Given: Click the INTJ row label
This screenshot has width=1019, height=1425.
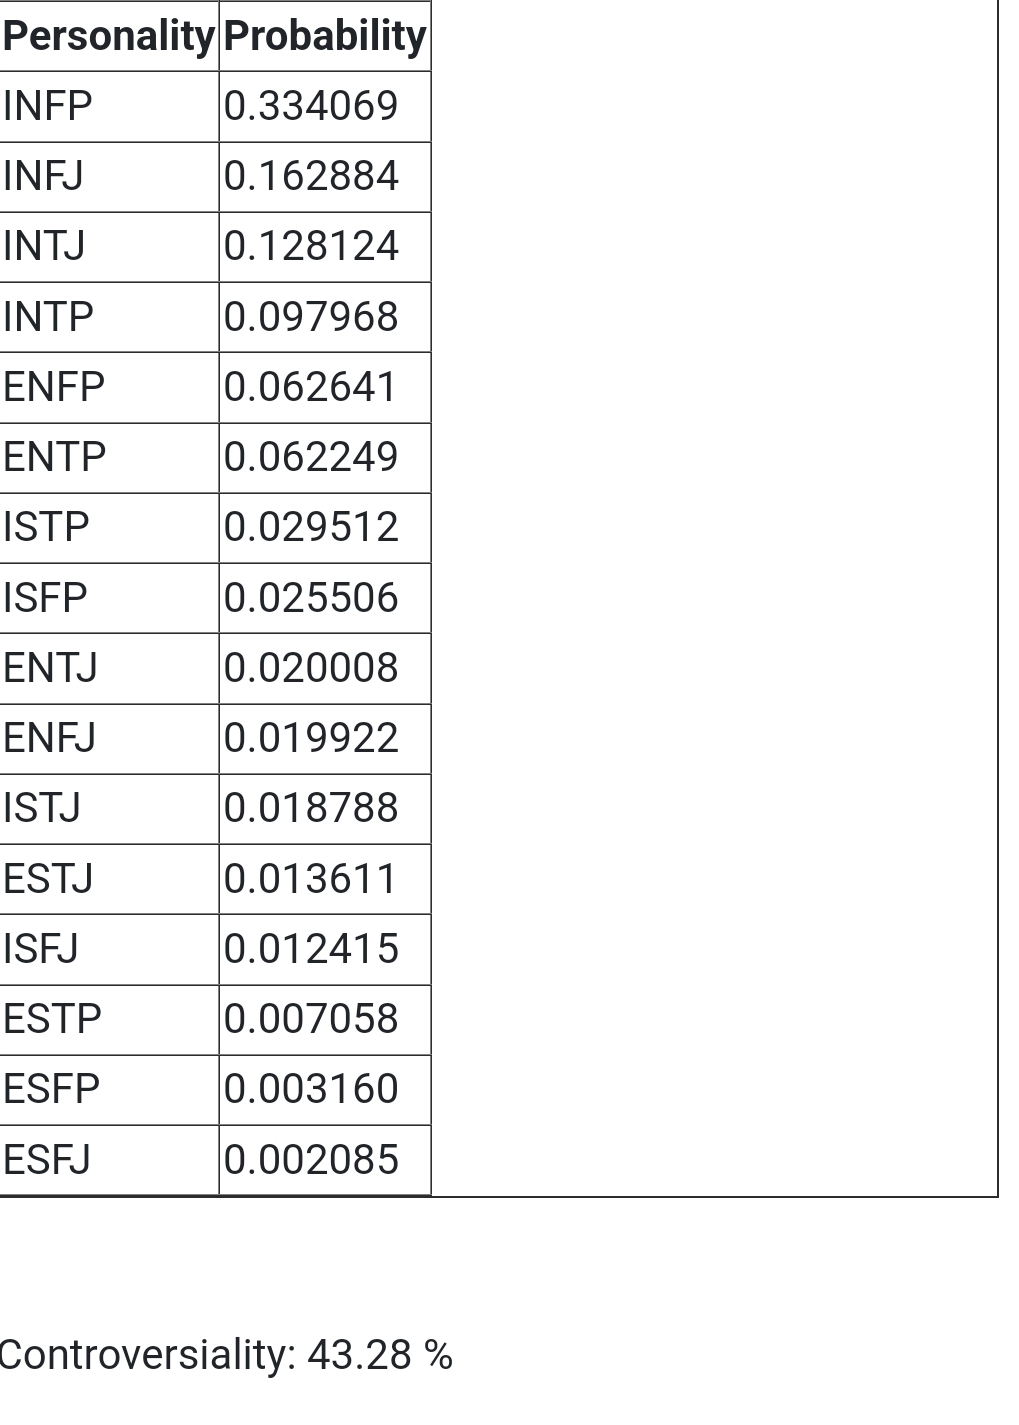Looking at the screenshot, I should coord(108,246).
